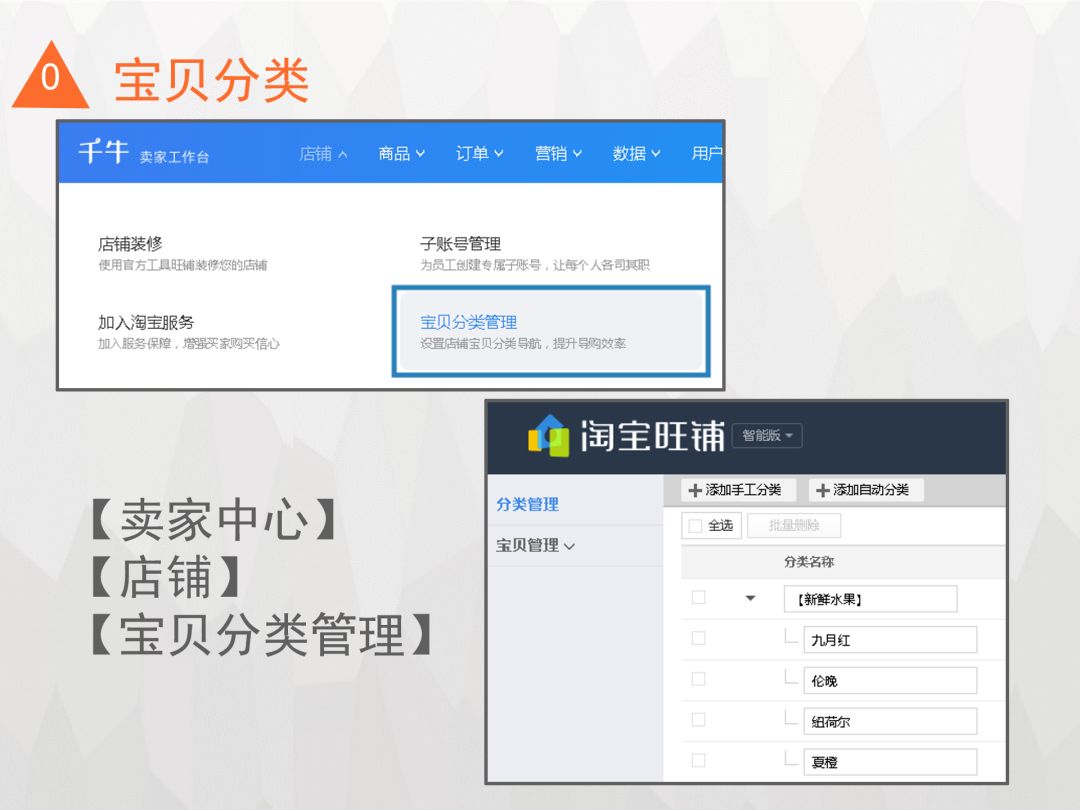1080x810 pixels.
Task: Click 添加手工分类 button
Action: tap(738, 490)
